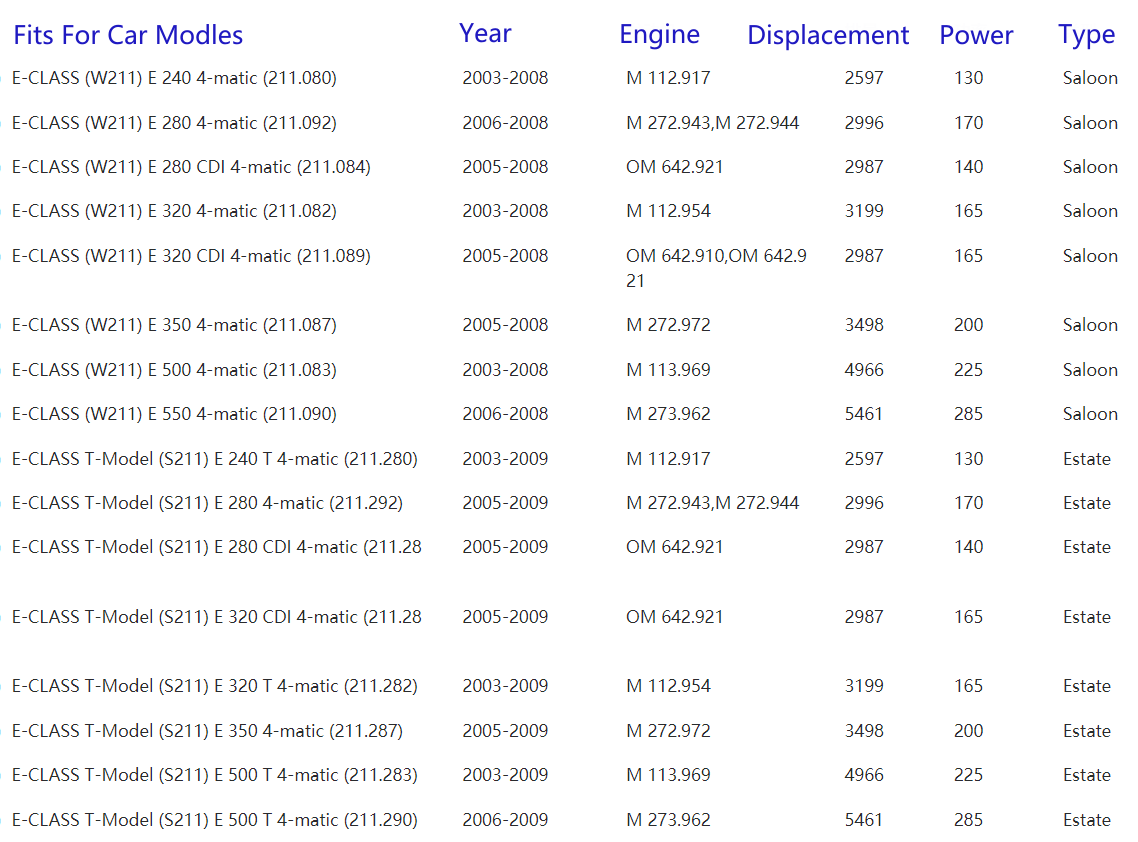Select the Year column header
Image resolution: width=1138 pixels, height=842 pixels.
[485, 33]
